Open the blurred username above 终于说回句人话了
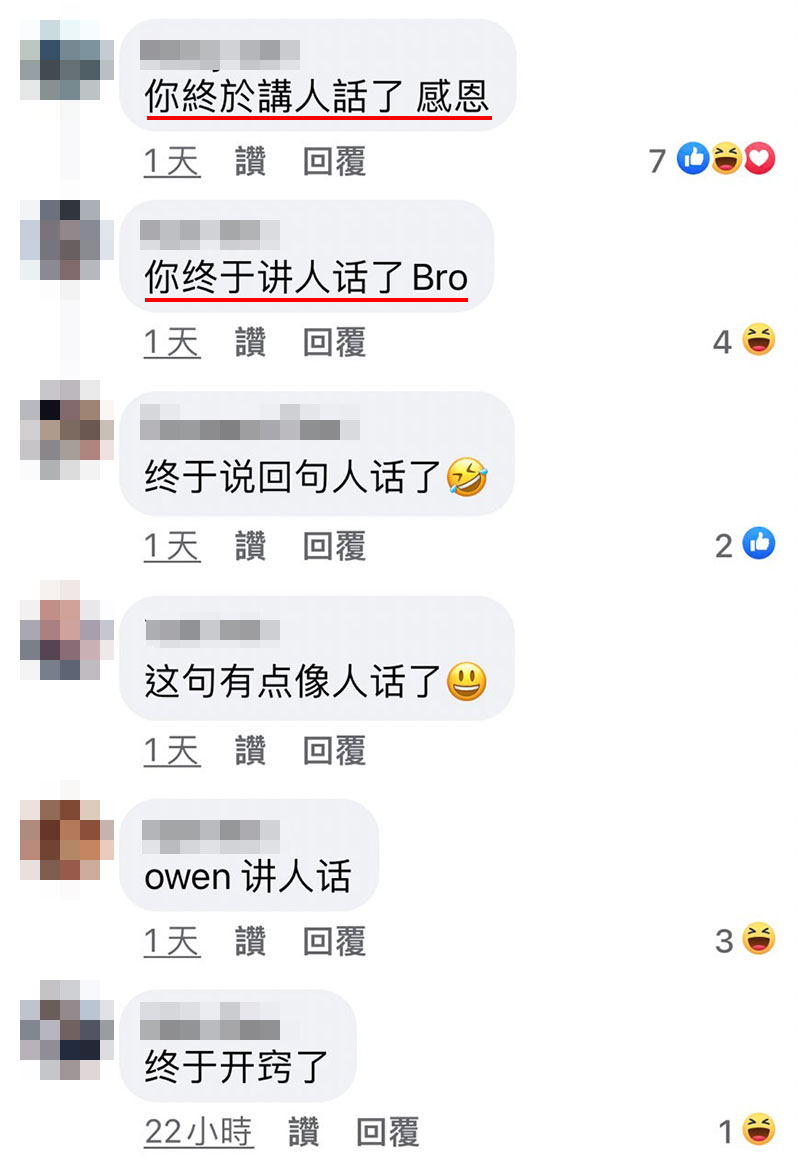 [250, 422]
